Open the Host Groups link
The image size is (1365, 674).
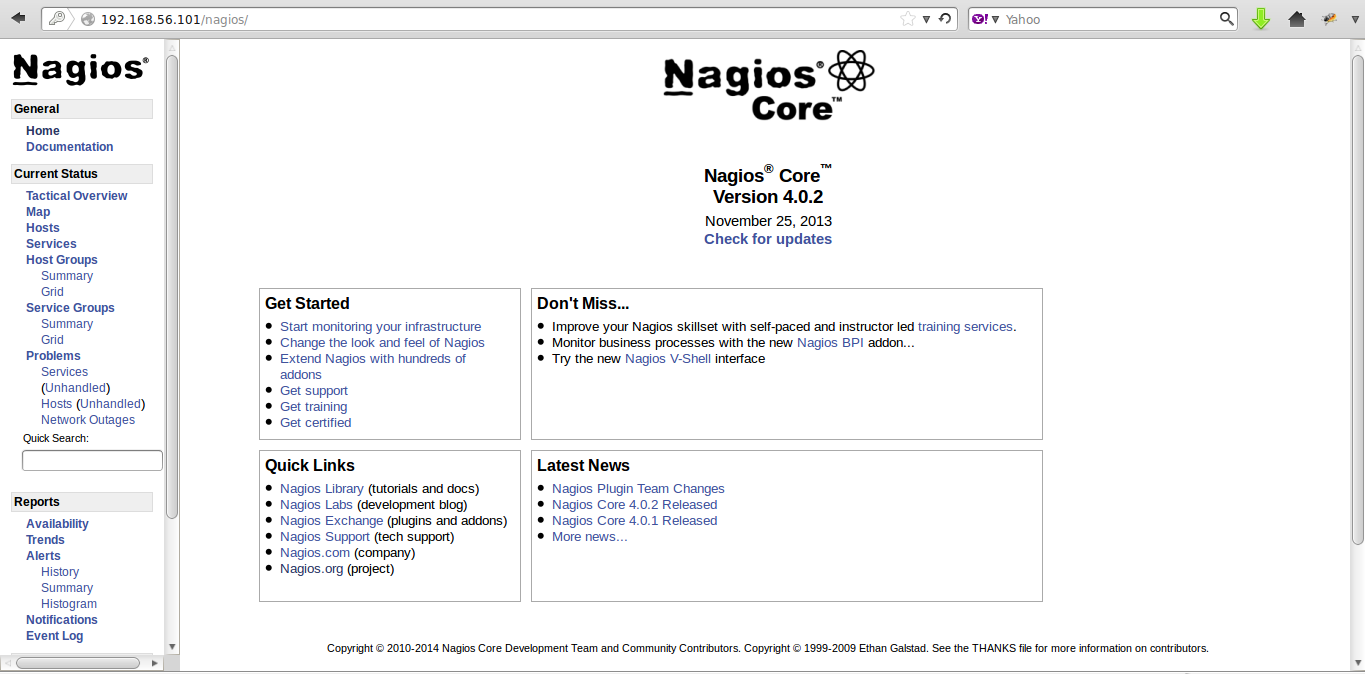click(62, 260)
